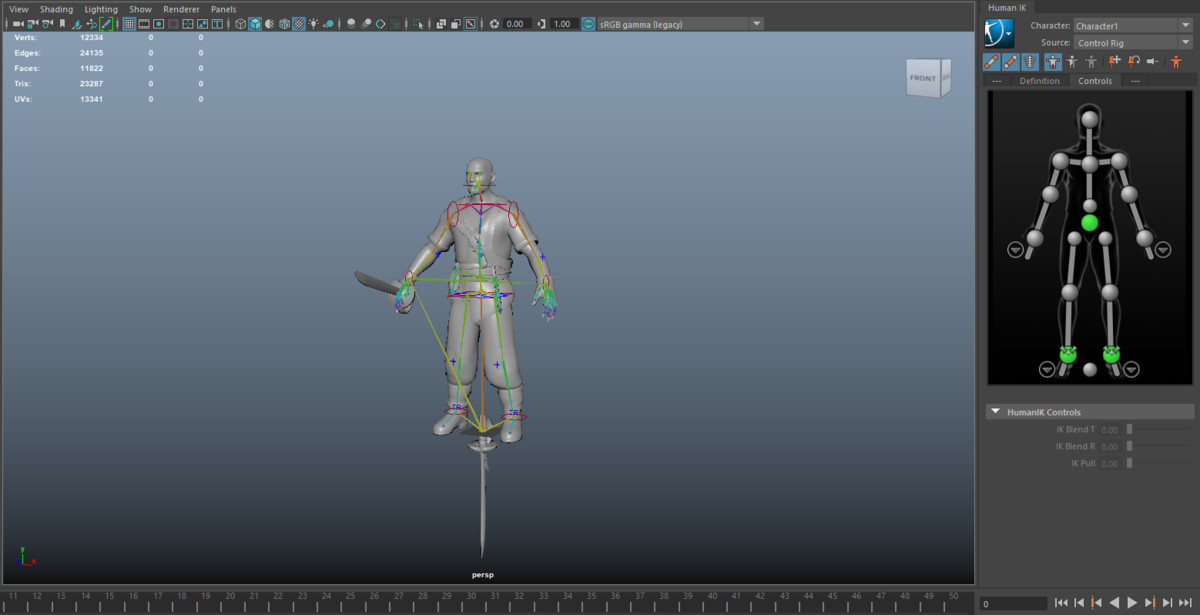Image resolution: width=1200 pixels, height=615 pixels.
Task: Click the play forward playback button
Action: (1131, 602)
